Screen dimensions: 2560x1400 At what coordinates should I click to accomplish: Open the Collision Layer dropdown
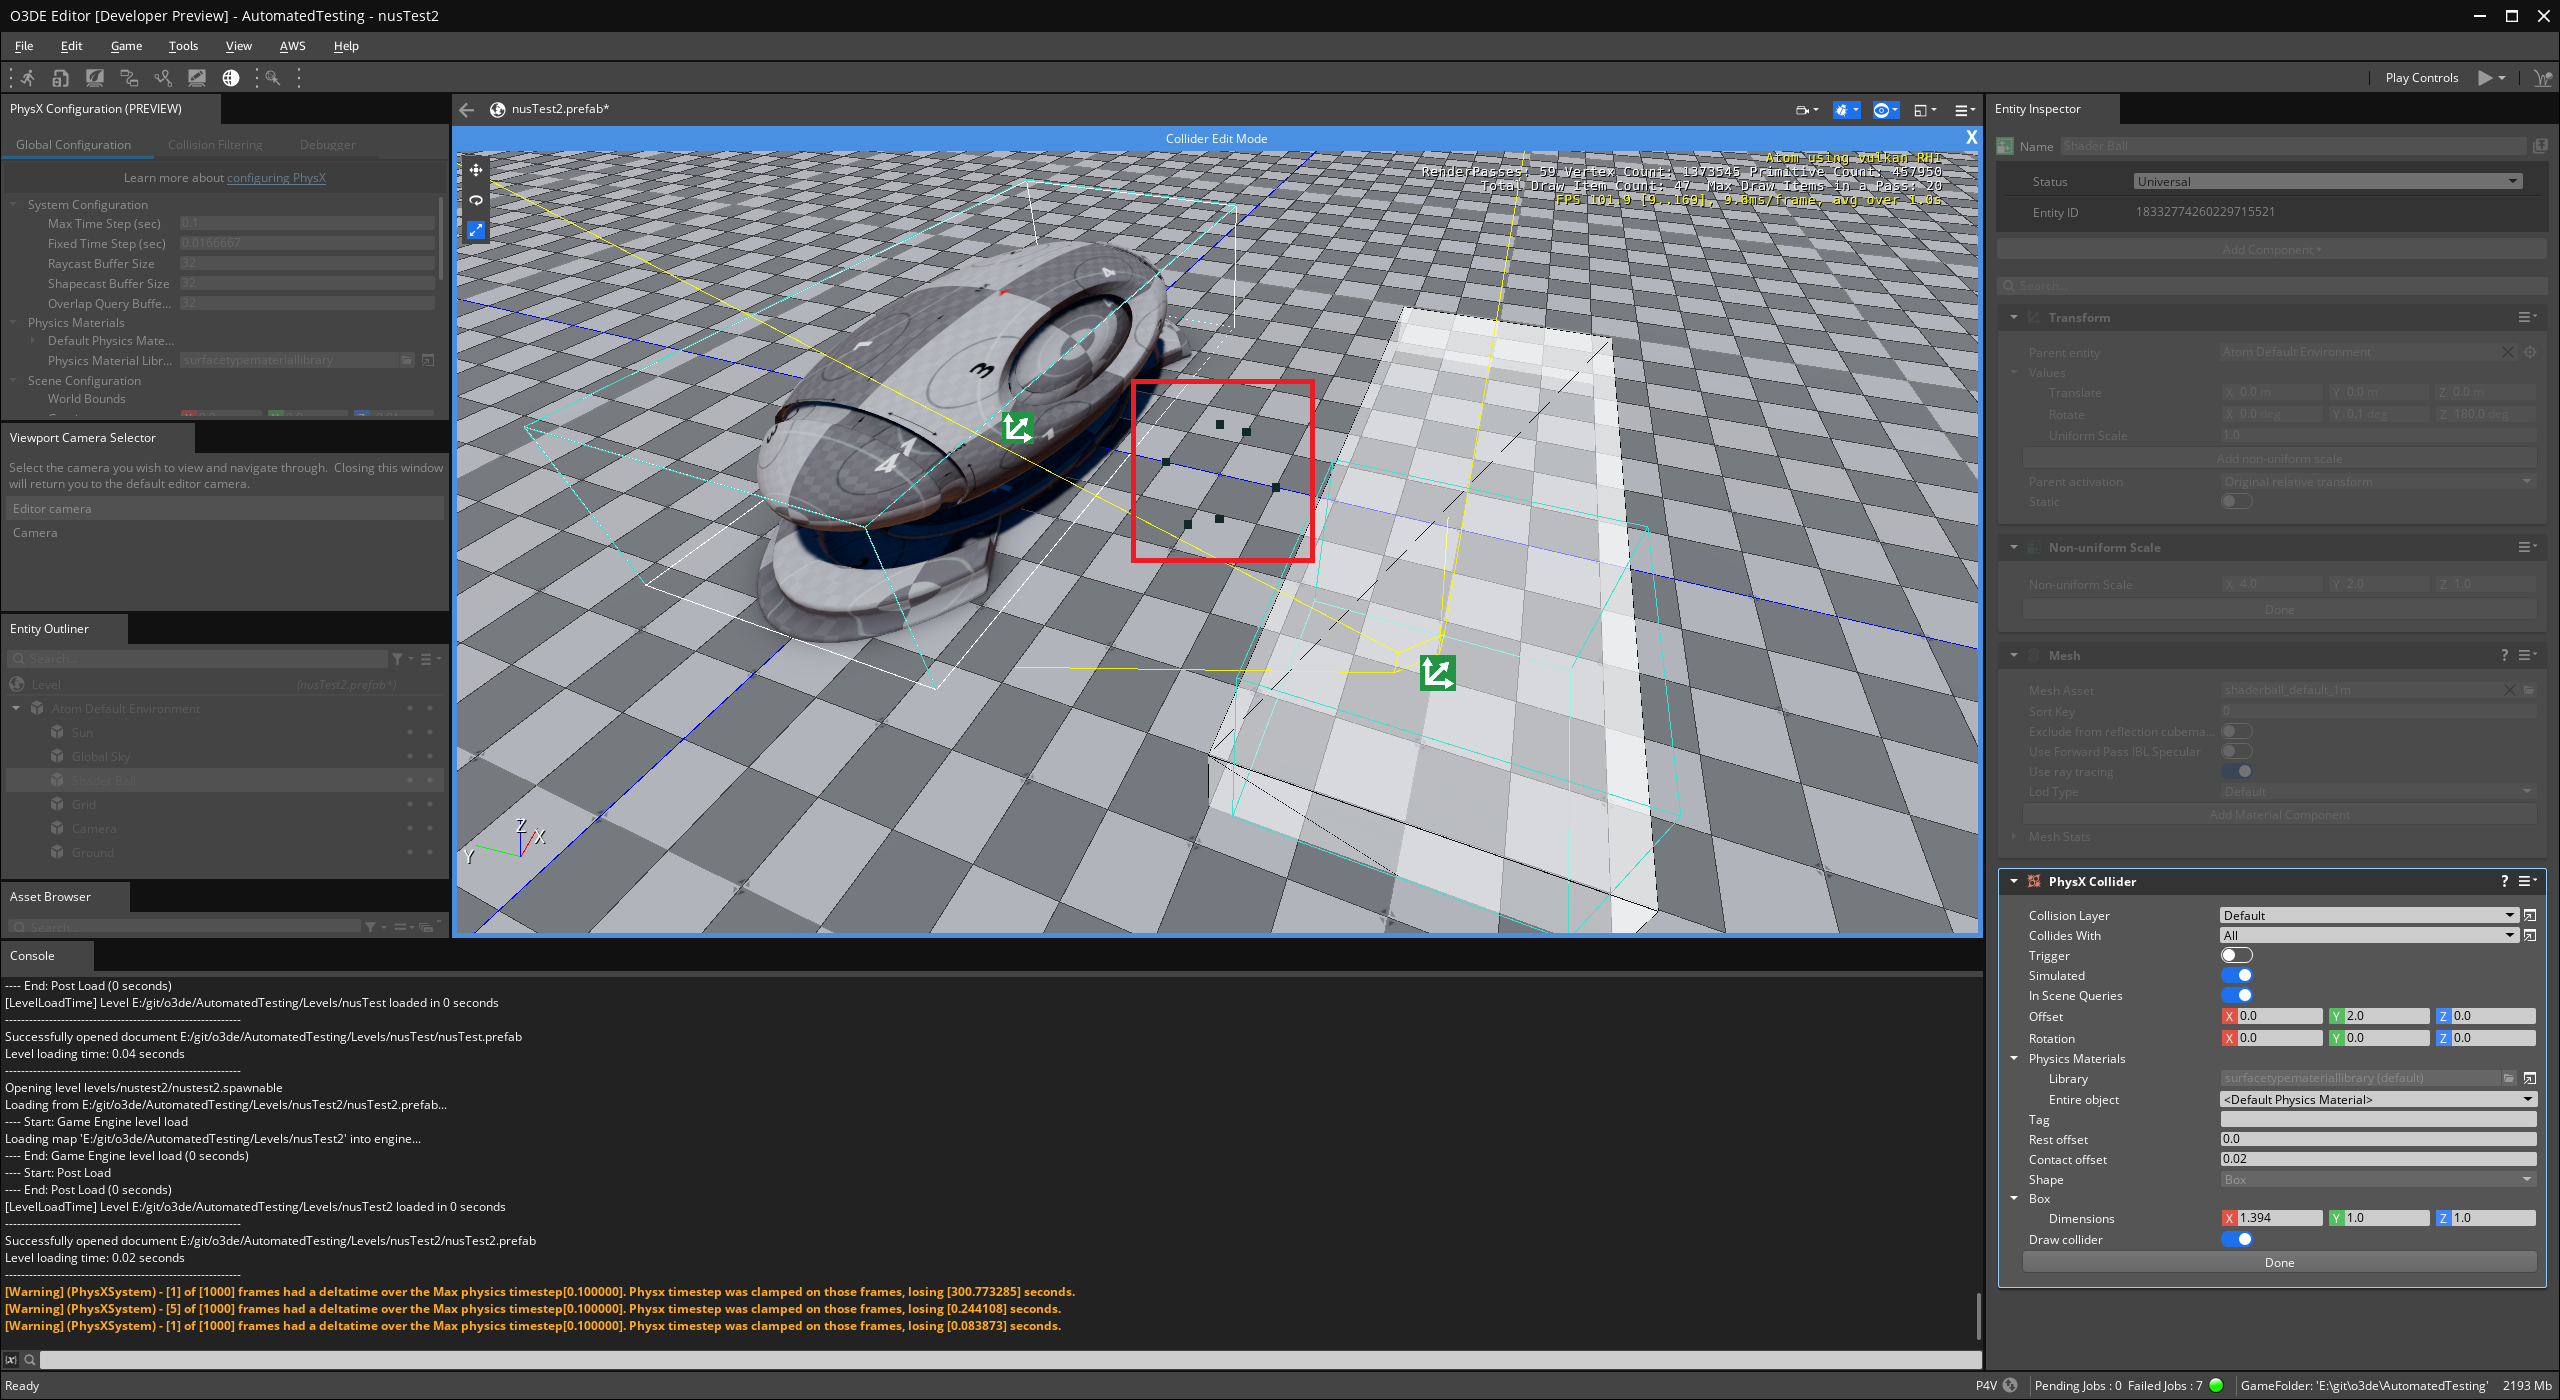click(x=2366, y=914)
